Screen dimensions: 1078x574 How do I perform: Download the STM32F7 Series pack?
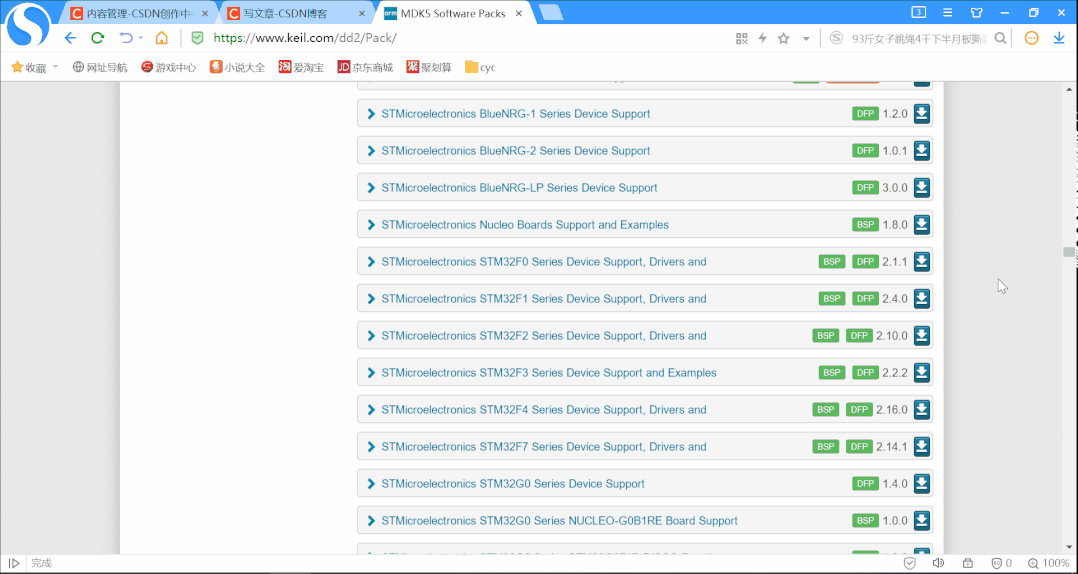click(x=921, y=447)
